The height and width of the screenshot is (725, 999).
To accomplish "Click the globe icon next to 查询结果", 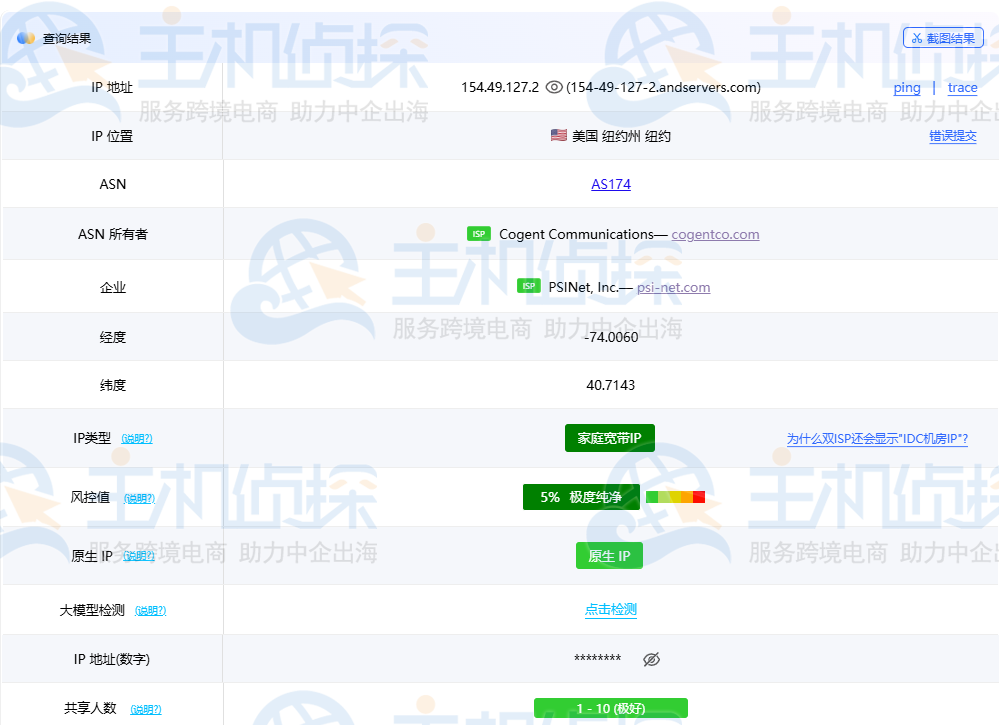I will pos(24,38).
